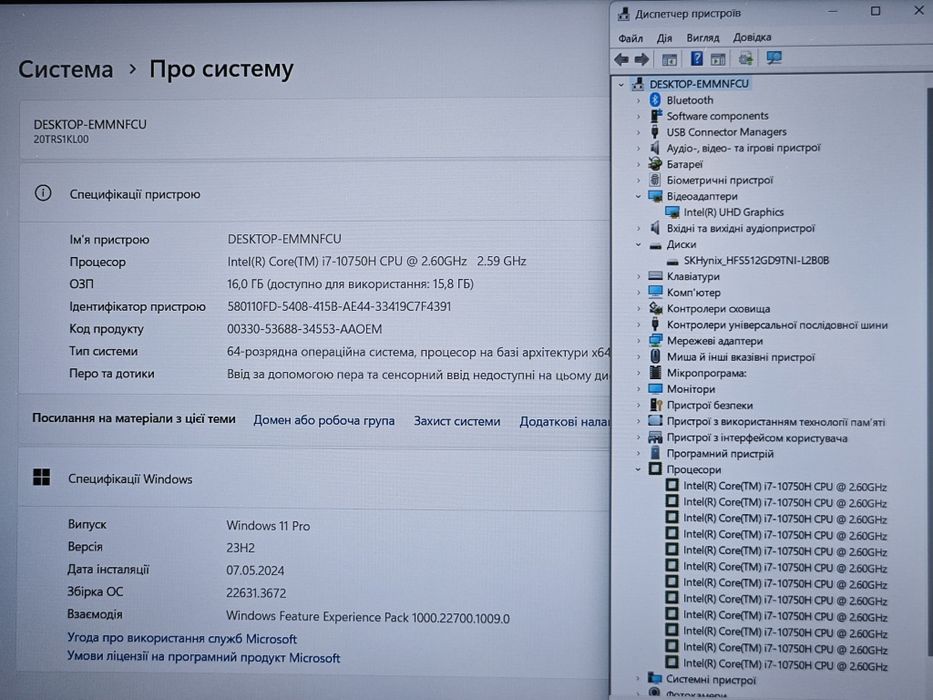Screen dimensions: 933x700
Task: Click the Мережеві адаптери network icon
Action: pos(655,340)
